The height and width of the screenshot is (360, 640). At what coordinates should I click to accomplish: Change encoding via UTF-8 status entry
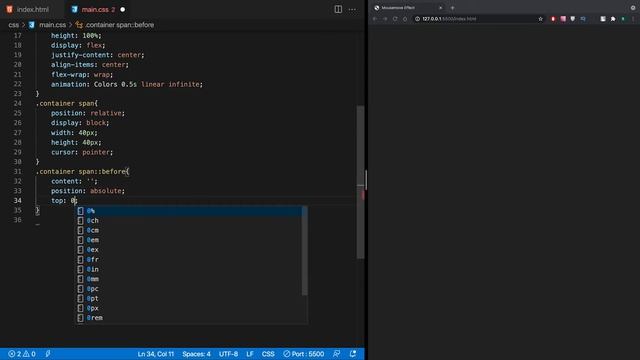tap(228, 354)
